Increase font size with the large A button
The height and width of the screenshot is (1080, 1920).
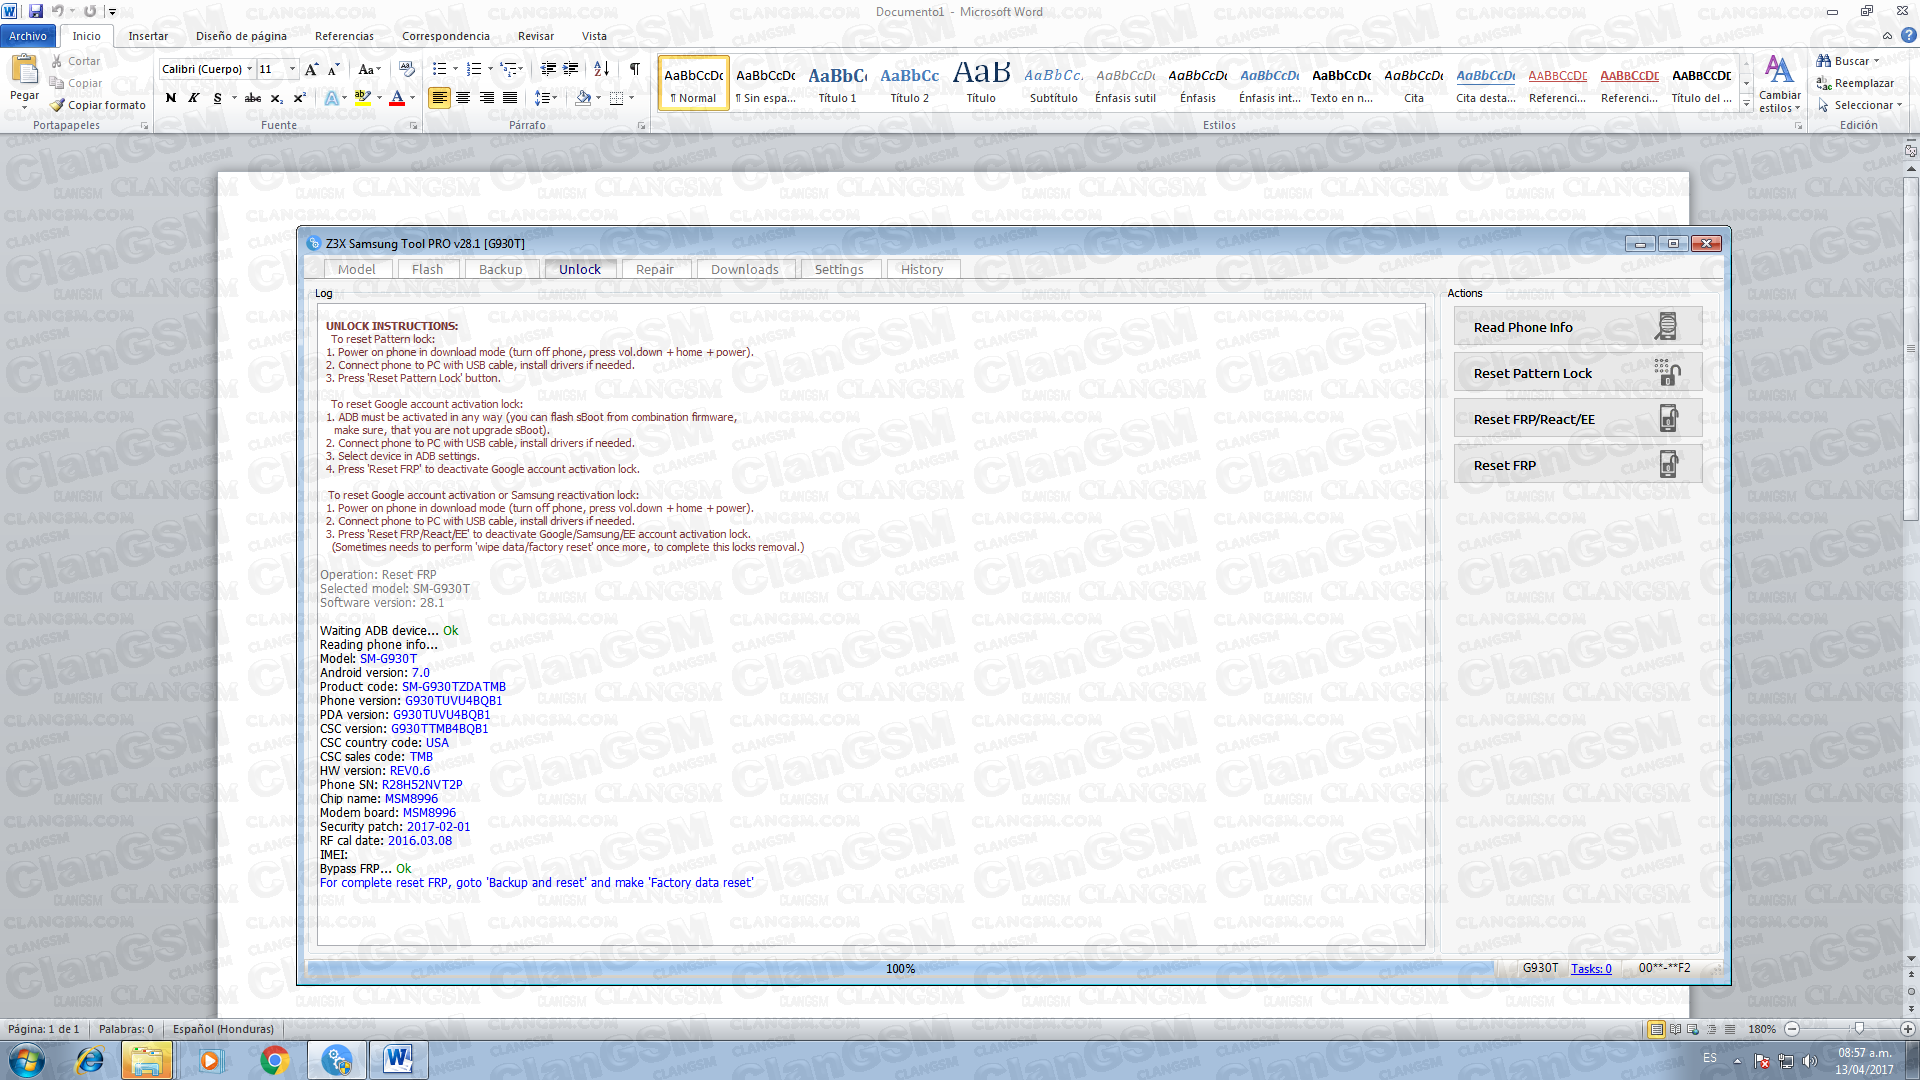(x=311, y=69)
